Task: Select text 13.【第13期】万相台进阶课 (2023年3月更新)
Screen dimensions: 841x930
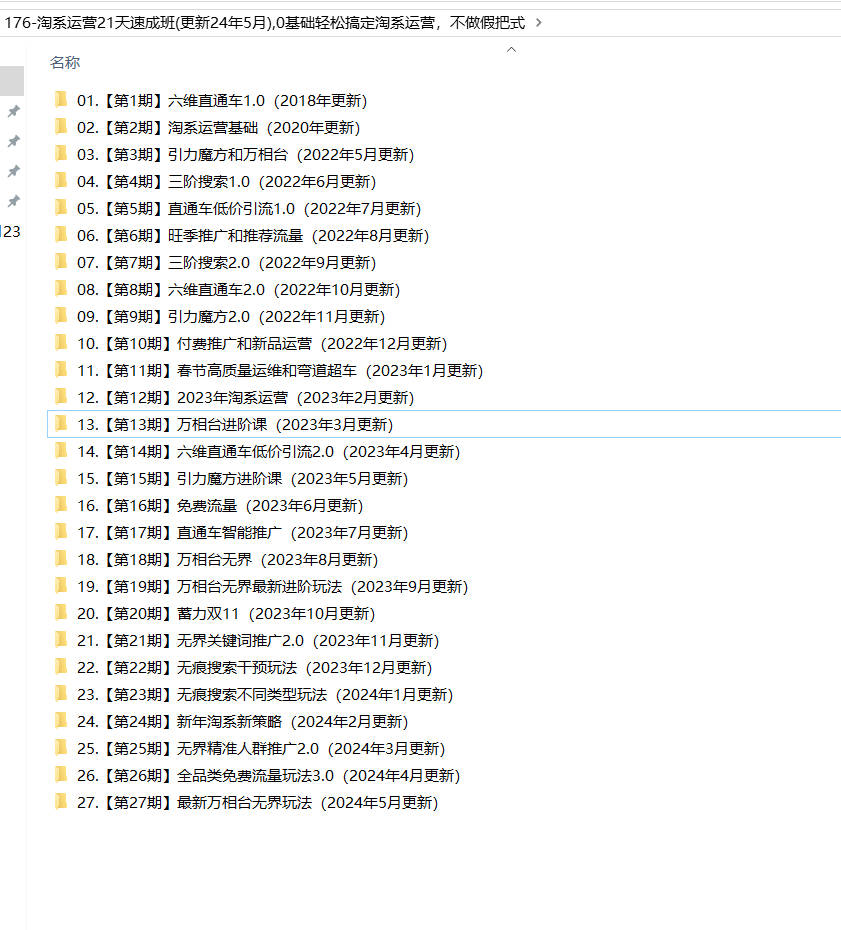Action: (x=235, y=425)
